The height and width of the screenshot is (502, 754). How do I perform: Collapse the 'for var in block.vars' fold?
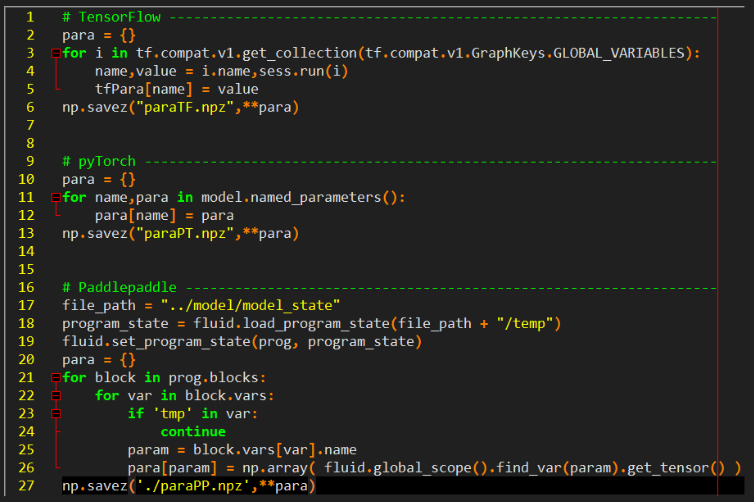[x=55, y=396]
